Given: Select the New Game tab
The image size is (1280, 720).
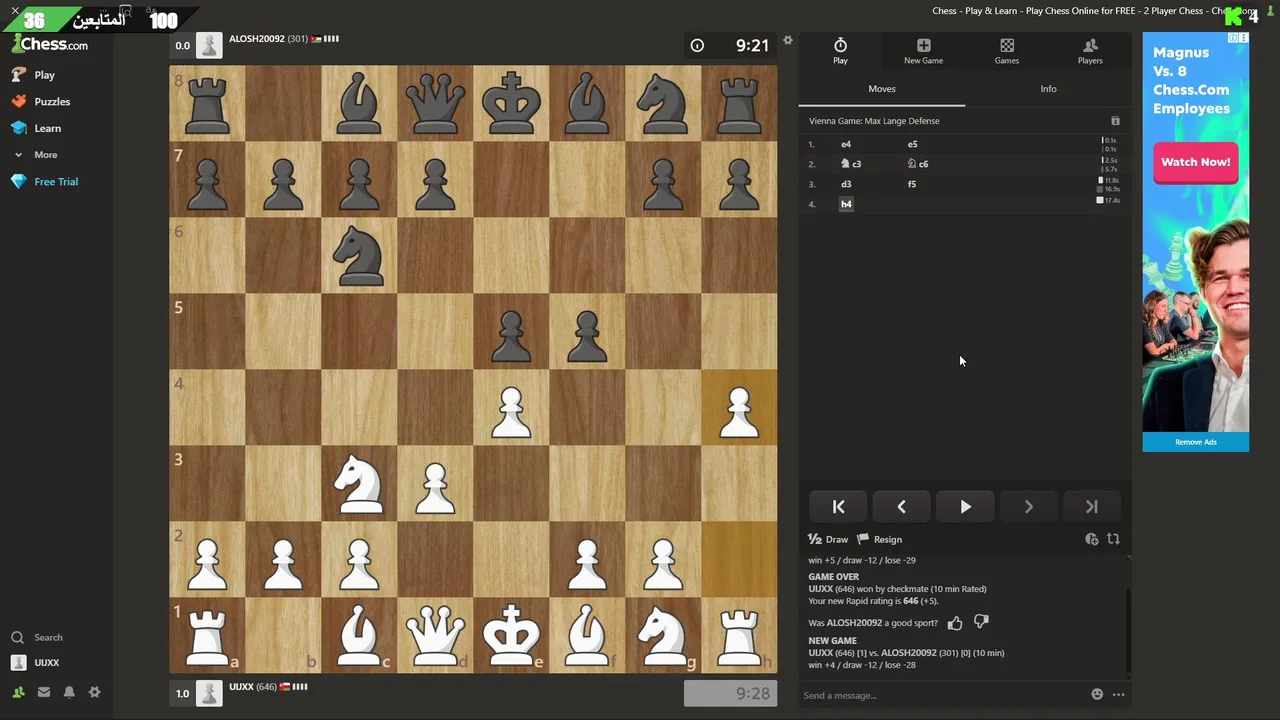Looking at the screenshot, I should (923, 51).
